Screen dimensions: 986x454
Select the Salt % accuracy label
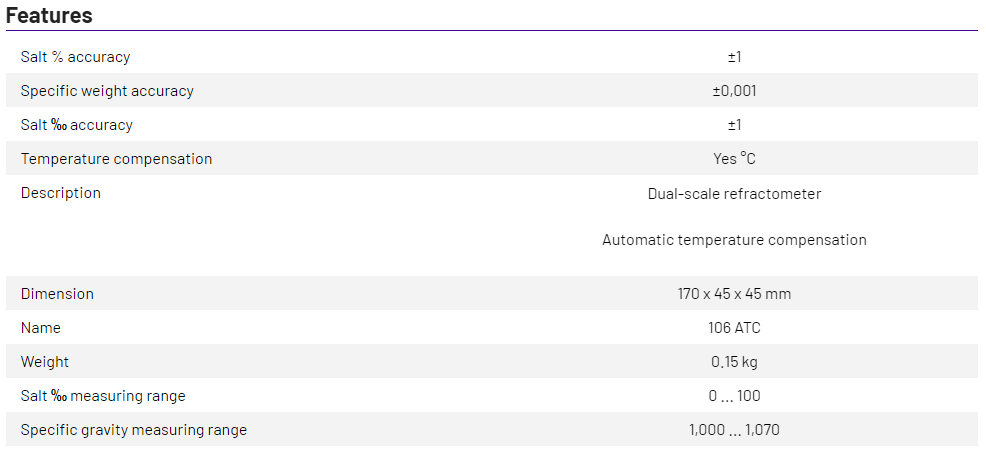[75, 57]
